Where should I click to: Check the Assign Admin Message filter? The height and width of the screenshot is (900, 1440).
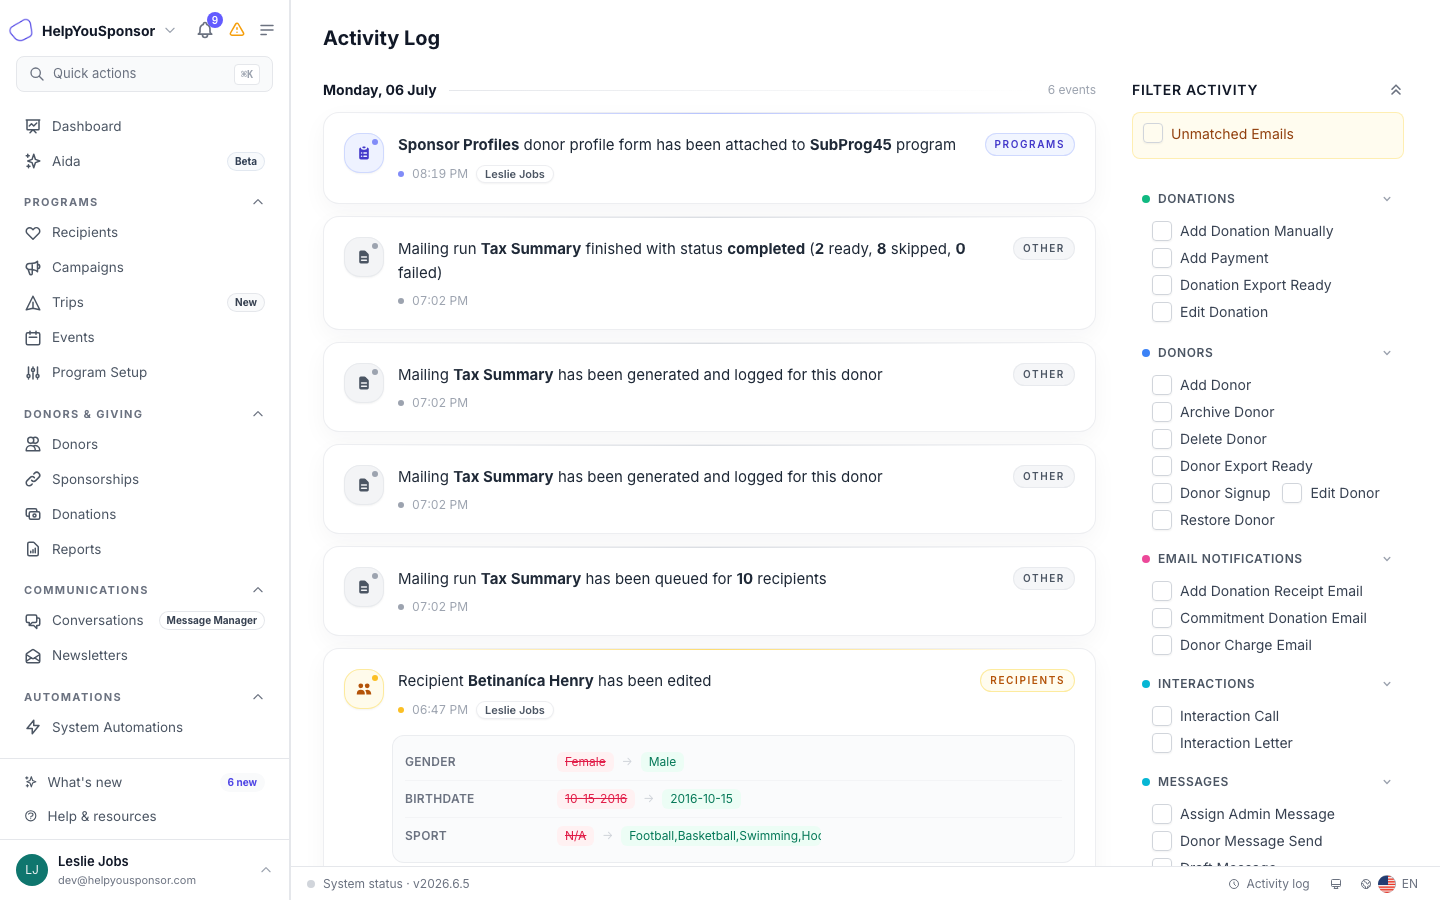(x=1162, y=814)
